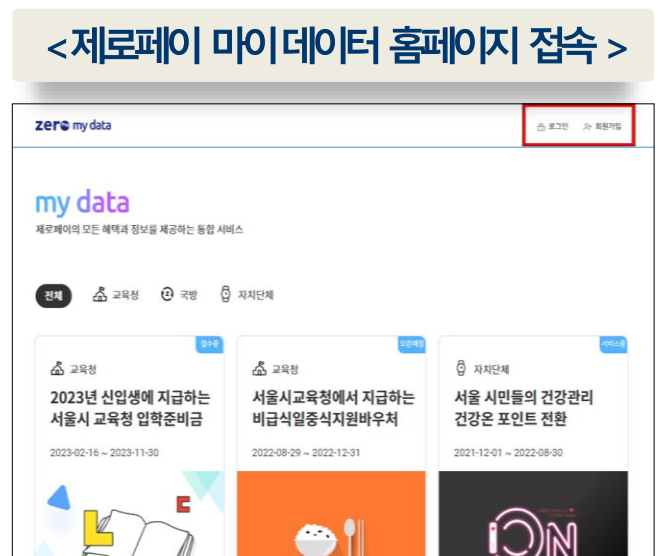Click the 자치단체 filter watch icon
The image size is (667, 556).
[x=225, y=294]
